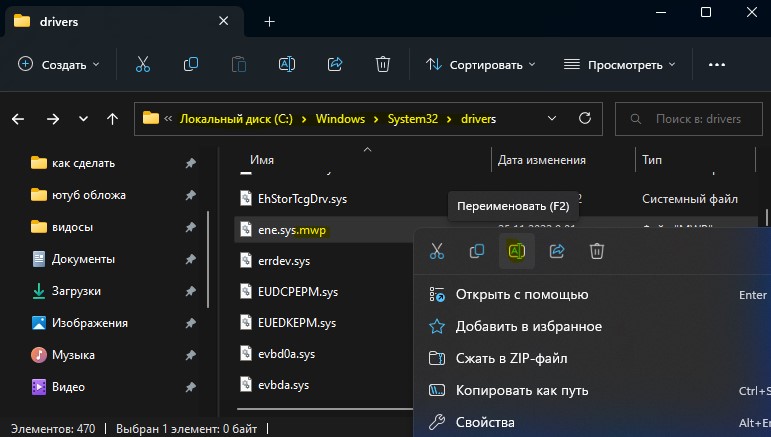Image resolution: width=771 pixels, height=437 pixels.
Task: Choose Открыть с помощью in context menu
Action: point(522,294)
